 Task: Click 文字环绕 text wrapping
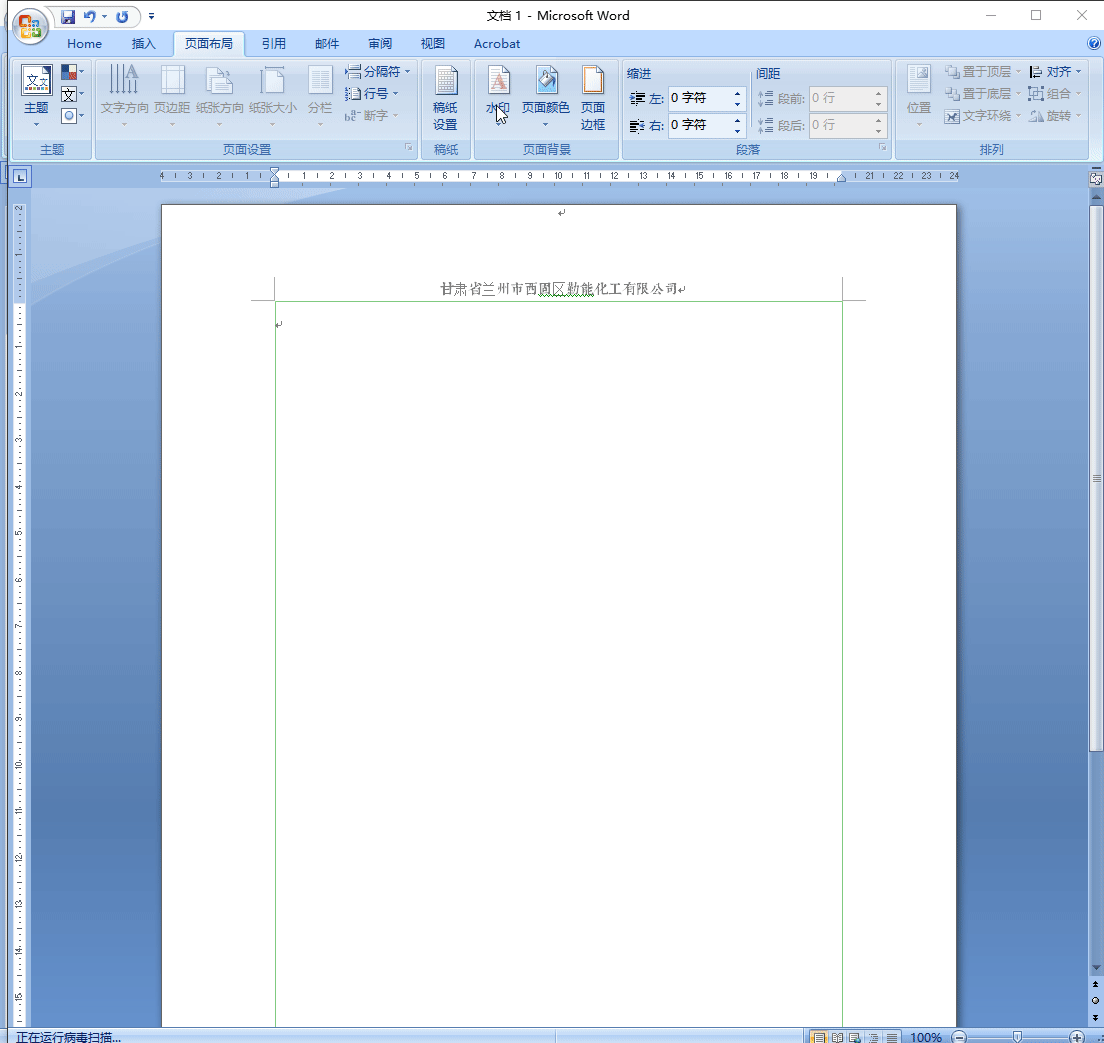click(982, 115)
